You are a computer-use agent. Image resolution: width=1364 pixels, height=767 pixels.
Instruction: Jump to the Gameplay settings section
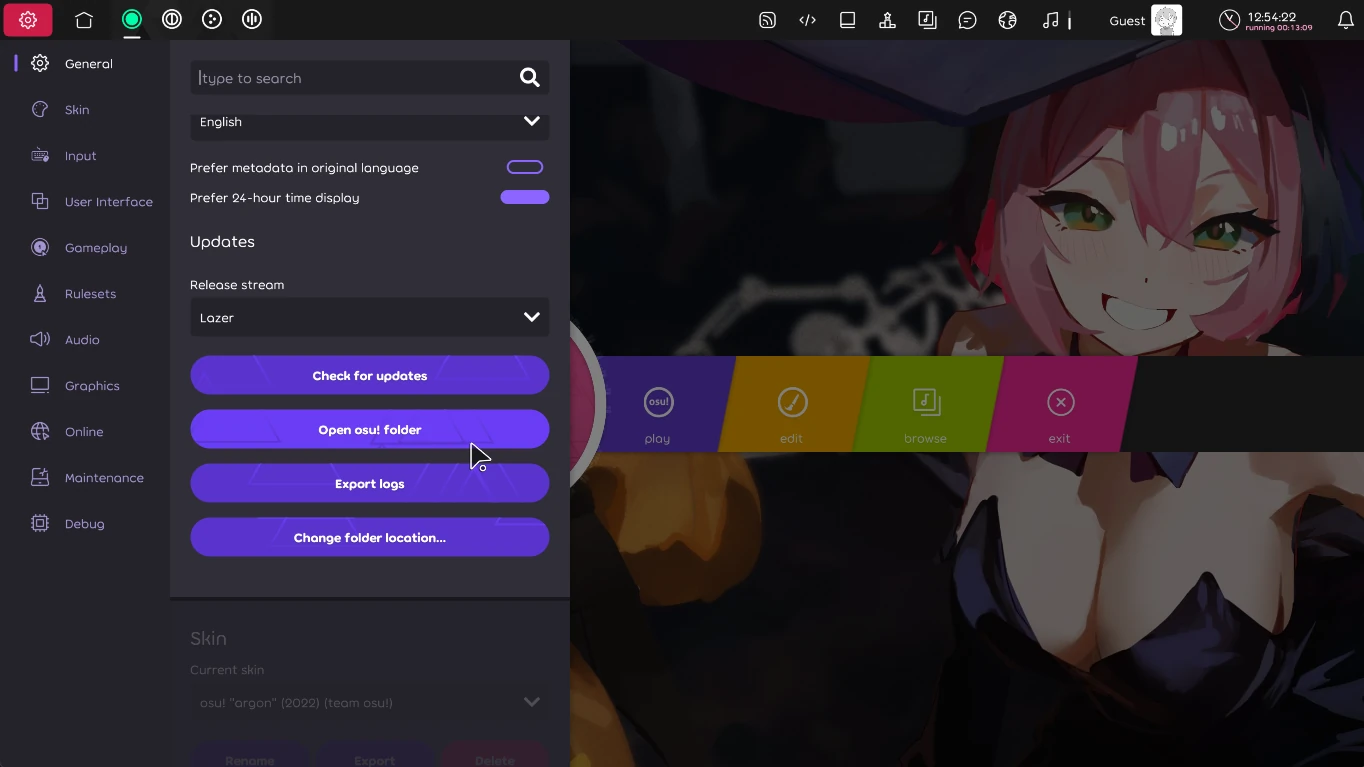(95, 248)
